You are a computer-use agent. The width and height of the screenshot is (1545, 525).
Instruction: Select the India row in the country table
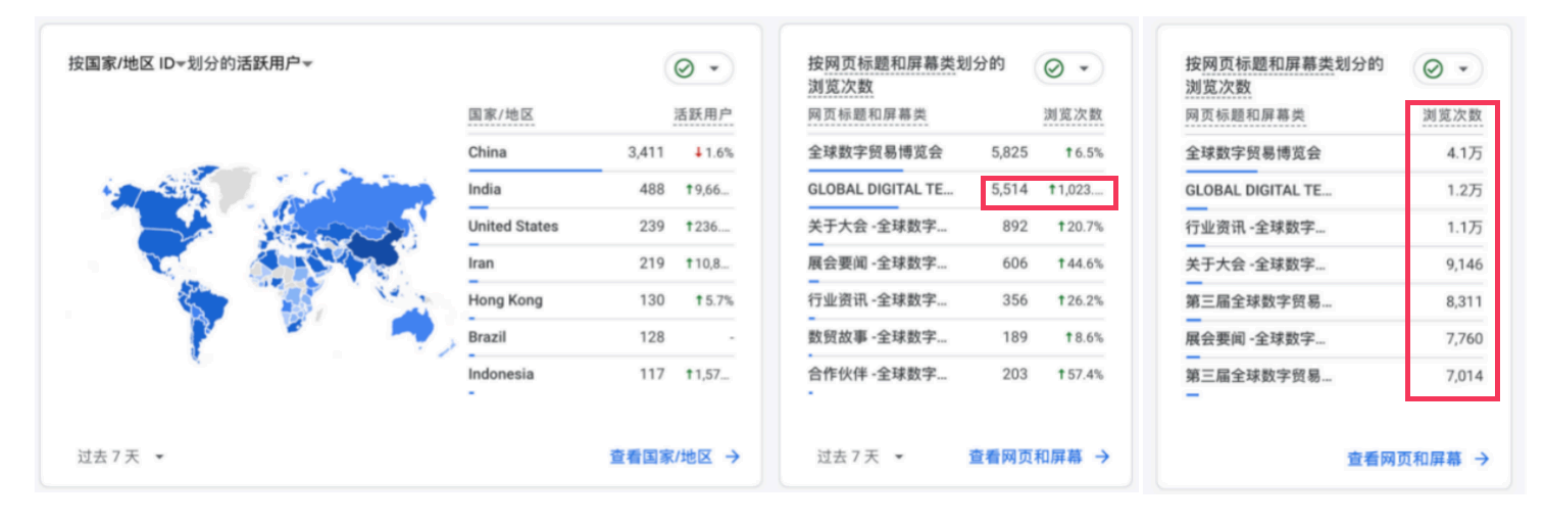(x=600, y=190)
